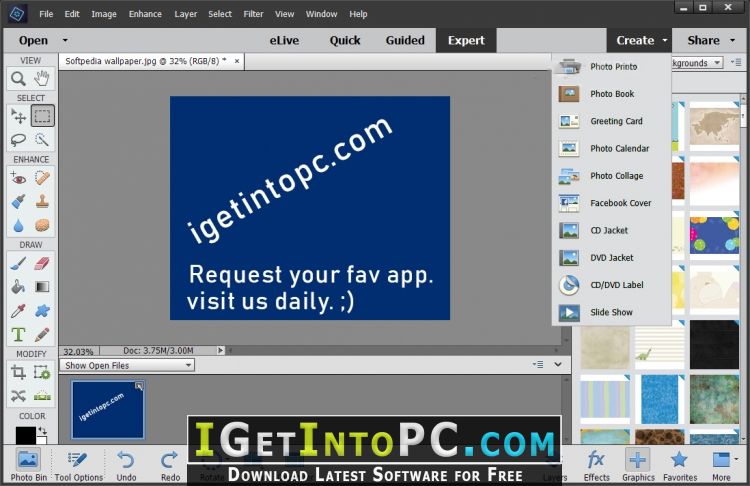Screen dimensions: 750x486
Task: Switch to Guided edit mode
Action: (x=405, y=41)
